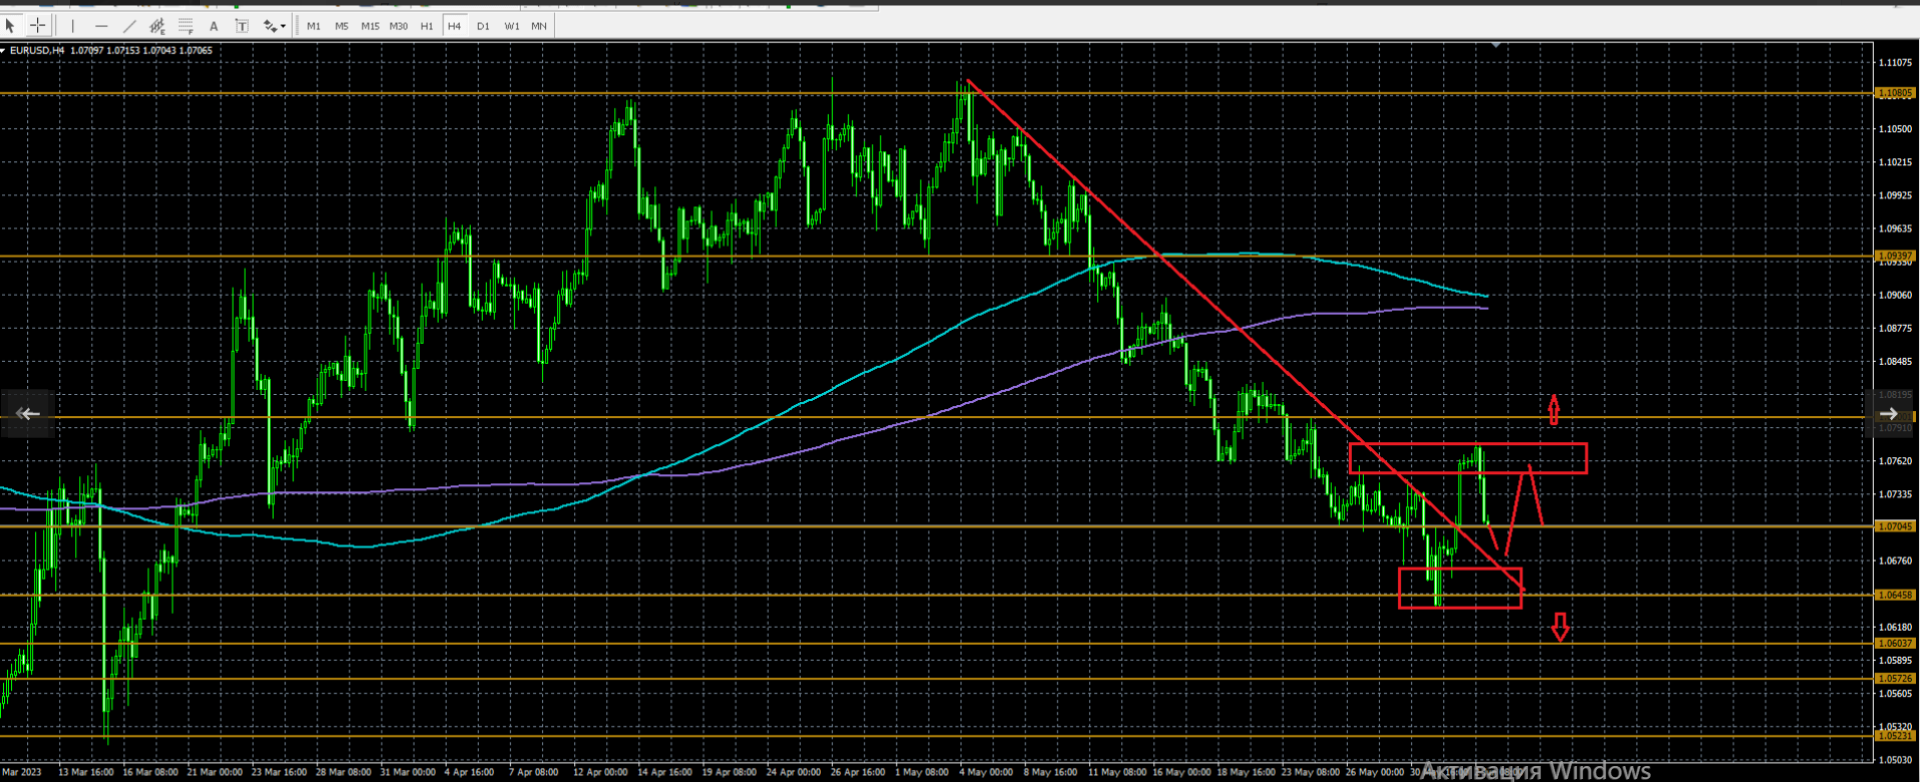The image size is (1920, 782).
Task: Switch chart to H1 timeframe
Action: [x=427, y=26]
